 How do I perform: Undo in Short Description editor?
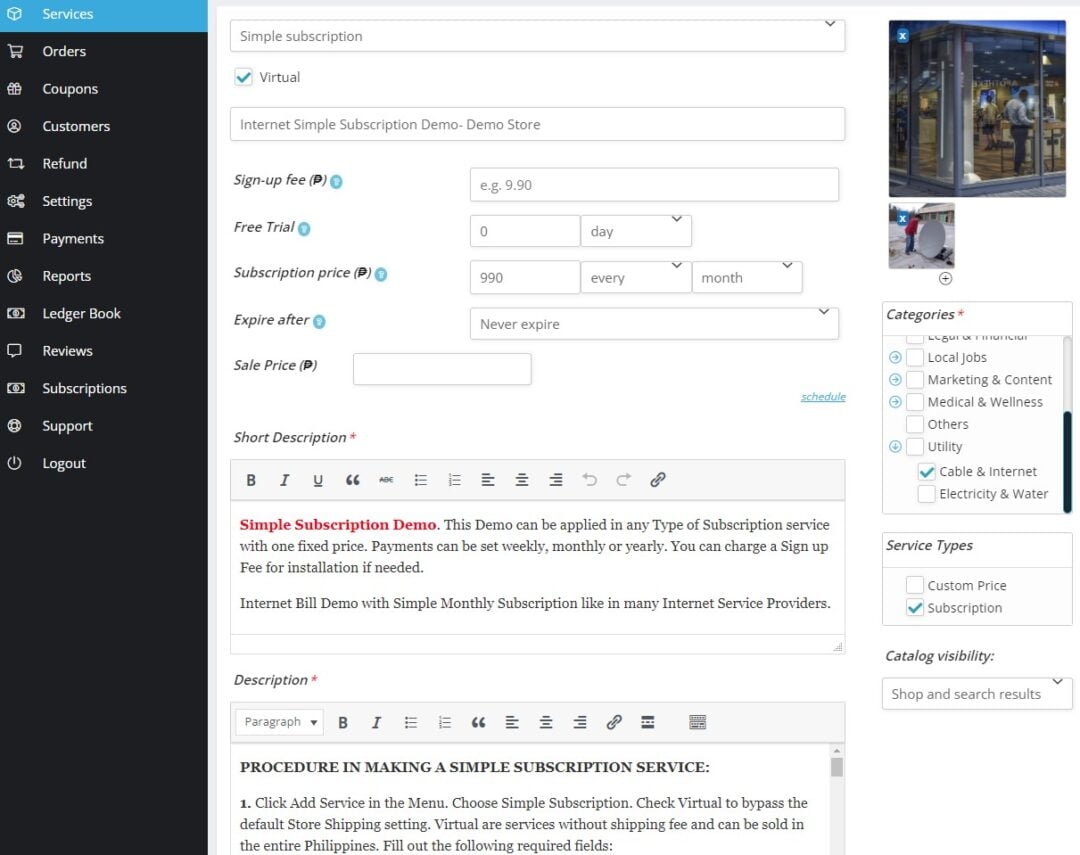click(x=590, y=480)
